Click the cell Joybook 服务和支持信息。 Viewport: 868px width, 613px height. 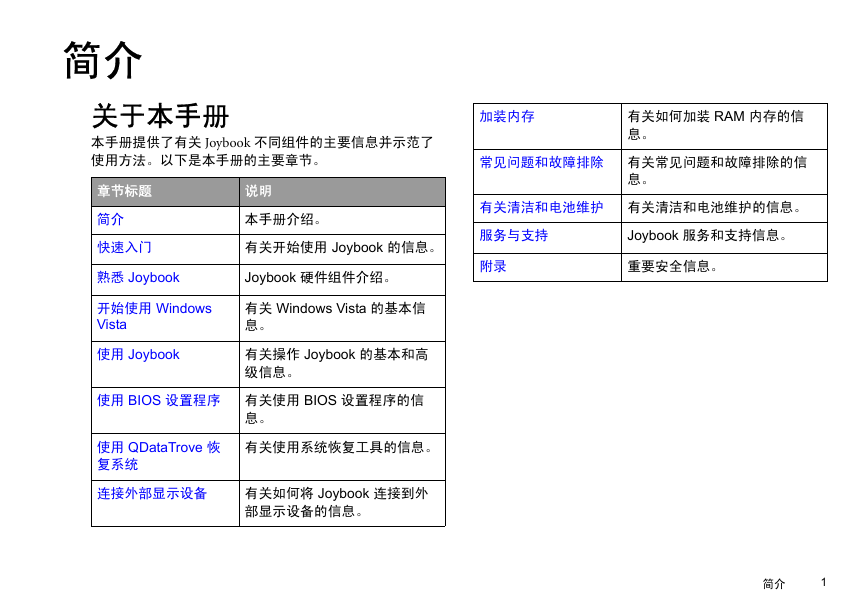point(724,238)
